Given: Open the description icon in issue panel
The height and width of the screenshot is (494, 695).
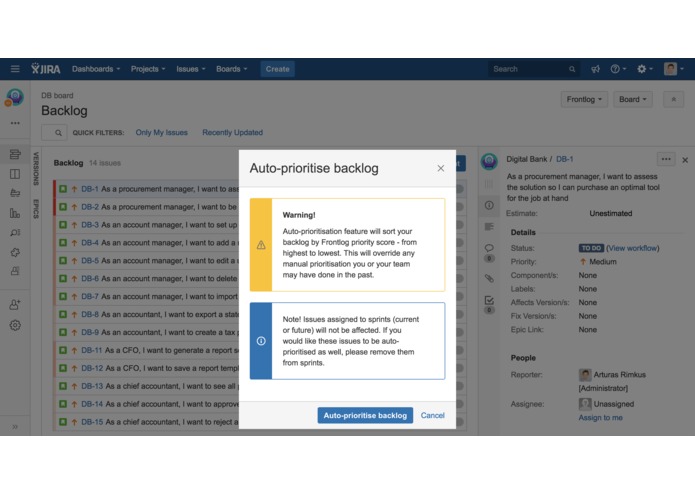Looking at the screenshot, I should 489,227.
